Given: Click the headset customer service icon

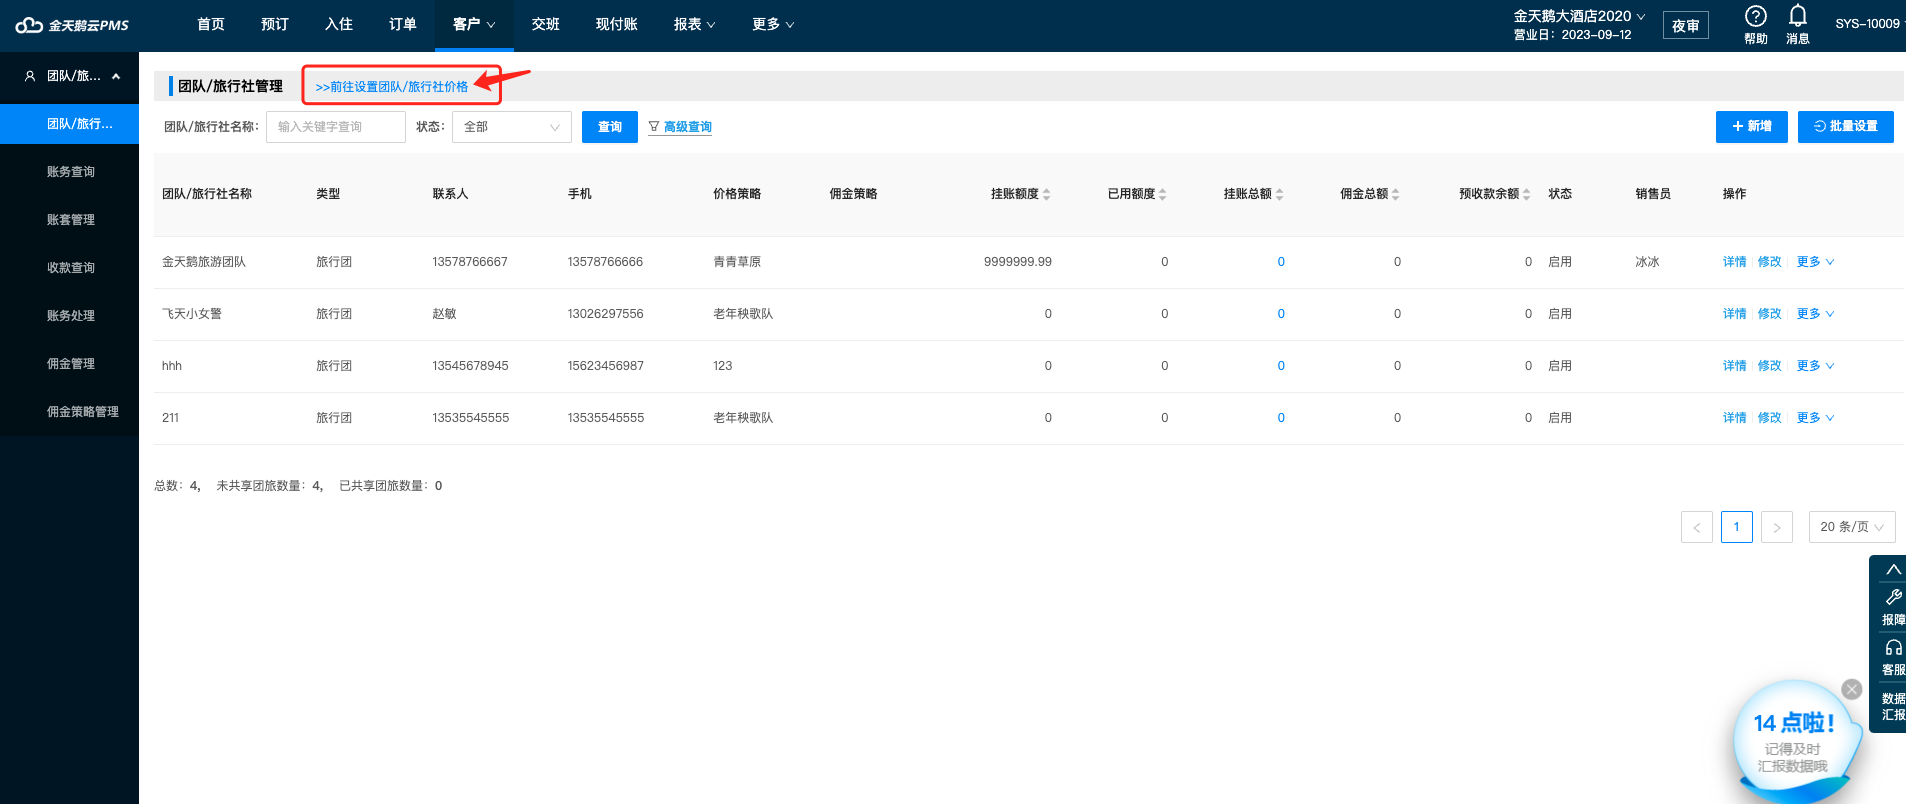Looking at the screenshot, I should click(x=1893, y=647).
